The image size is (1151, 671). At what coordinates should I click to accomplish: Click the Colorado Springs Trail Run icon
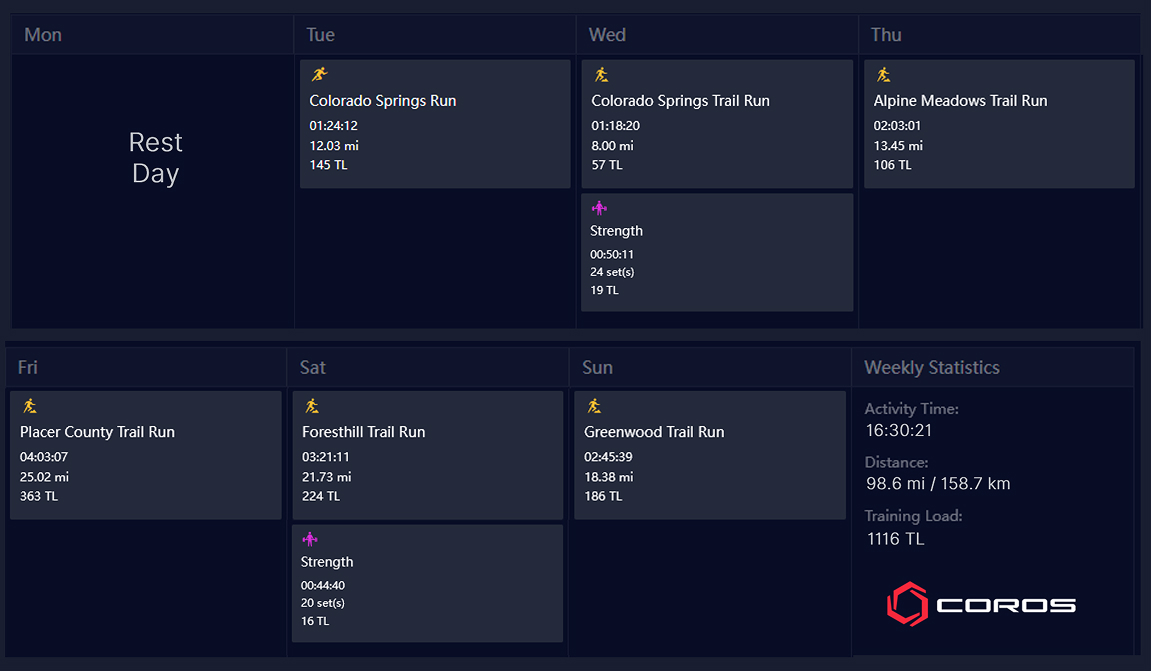click(601, 74)
